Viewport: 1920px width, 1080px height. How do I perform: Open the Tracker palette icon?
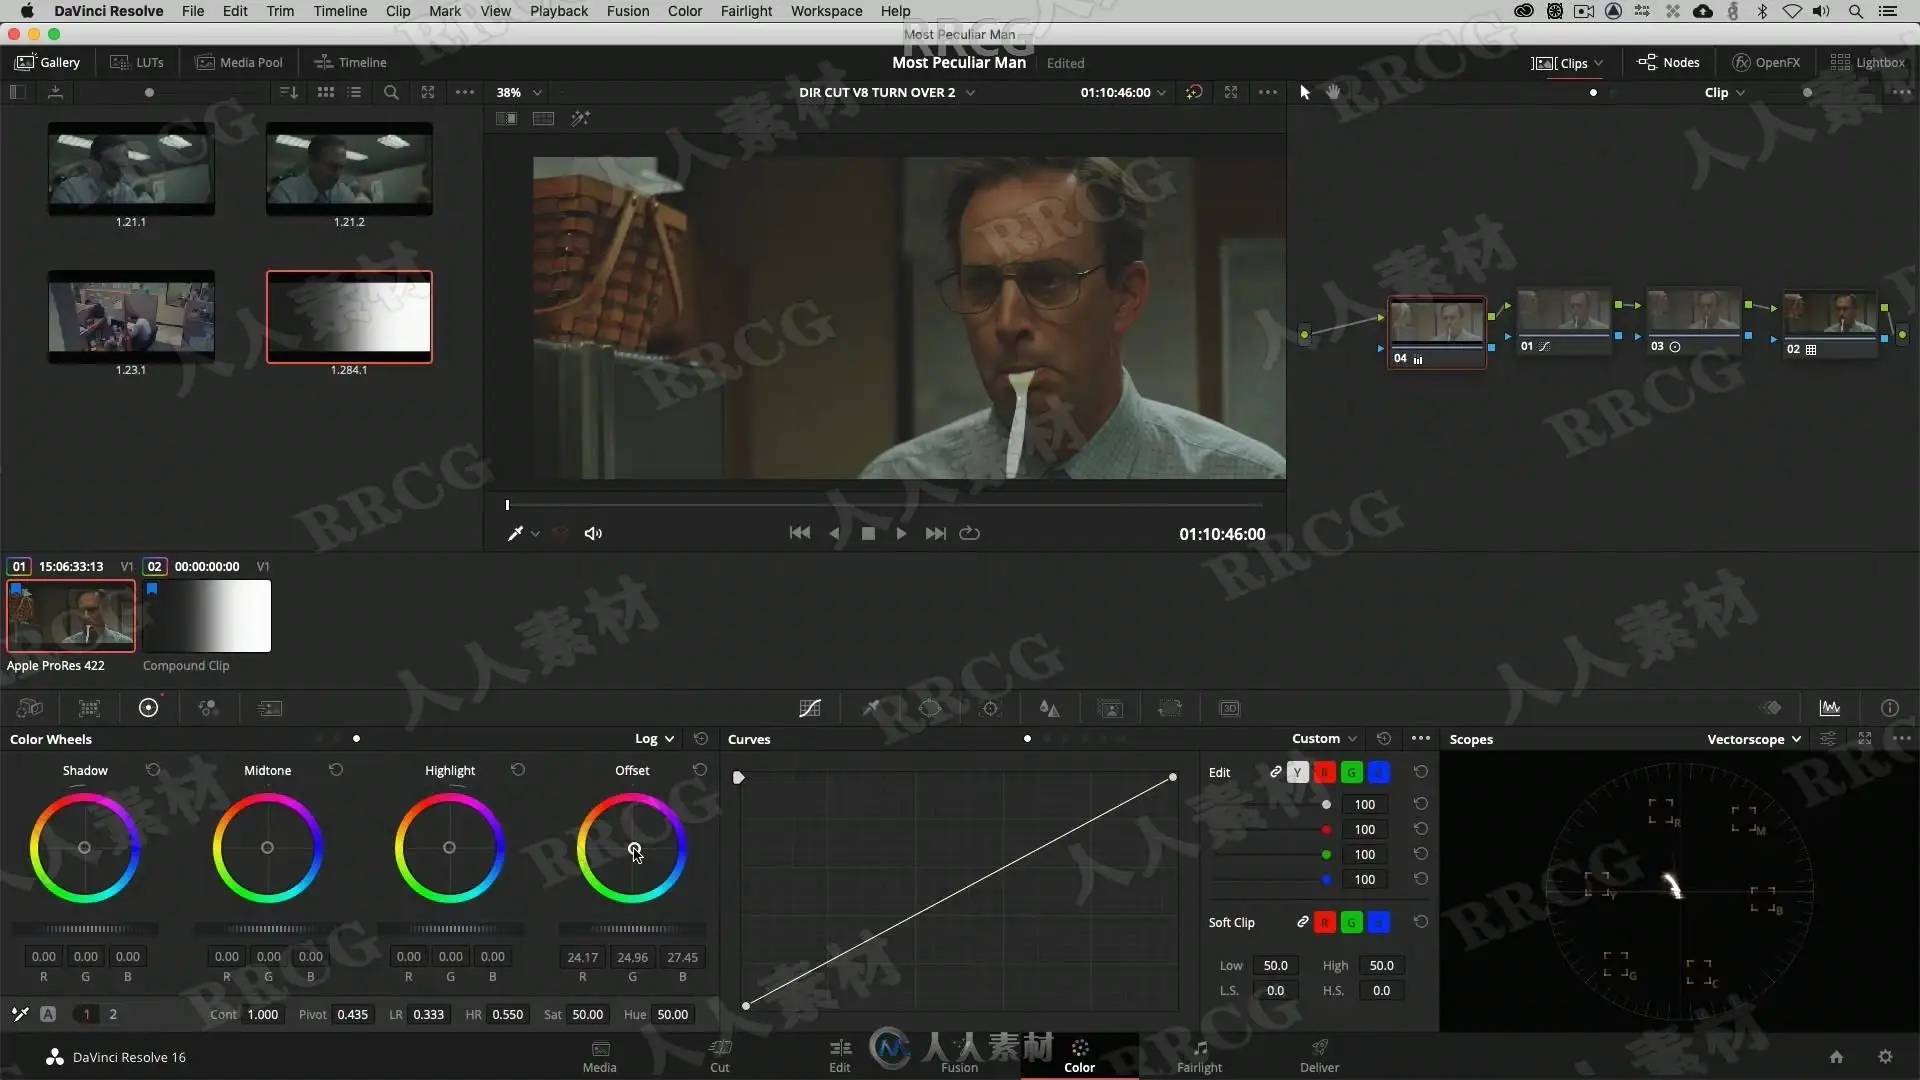coord(990,708)
